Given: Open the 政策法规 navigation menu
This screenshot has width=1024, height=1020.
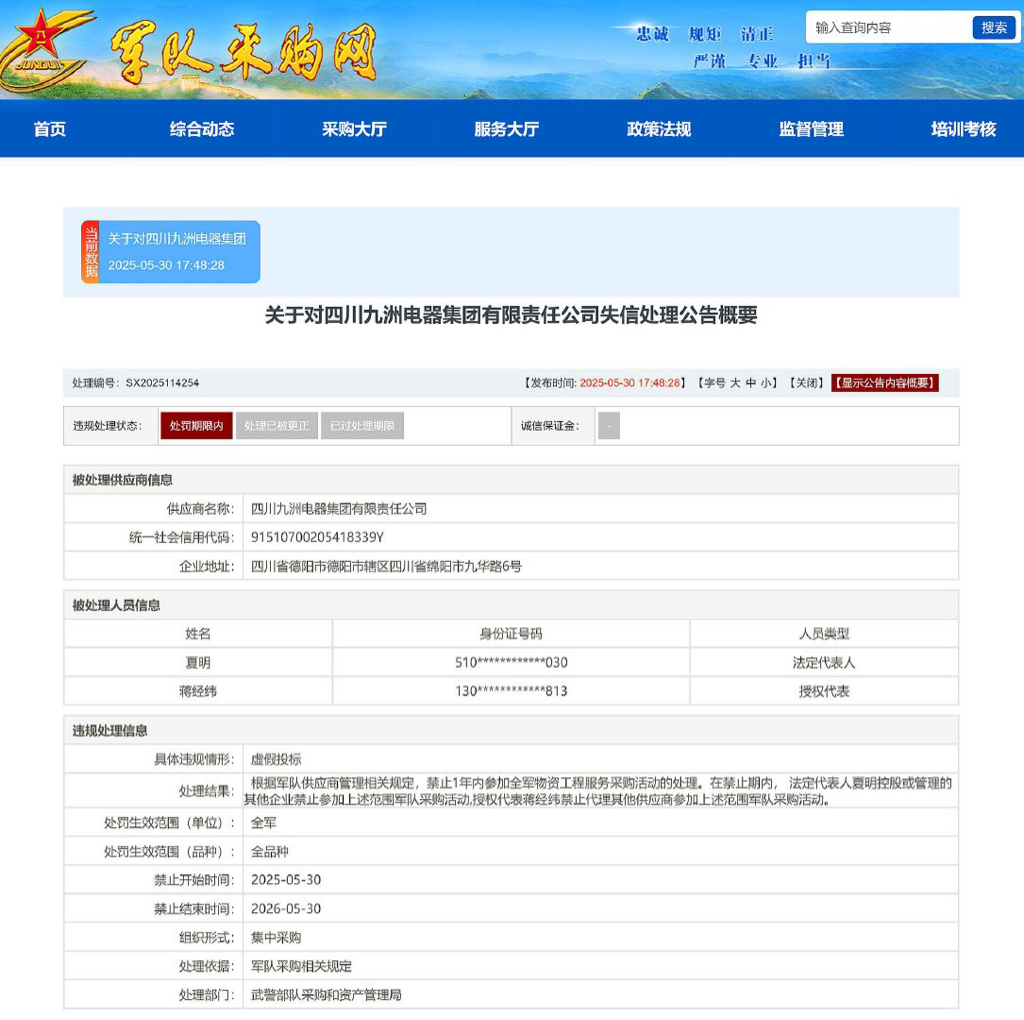Looking at the screenshot, I should tap(659, 129).
